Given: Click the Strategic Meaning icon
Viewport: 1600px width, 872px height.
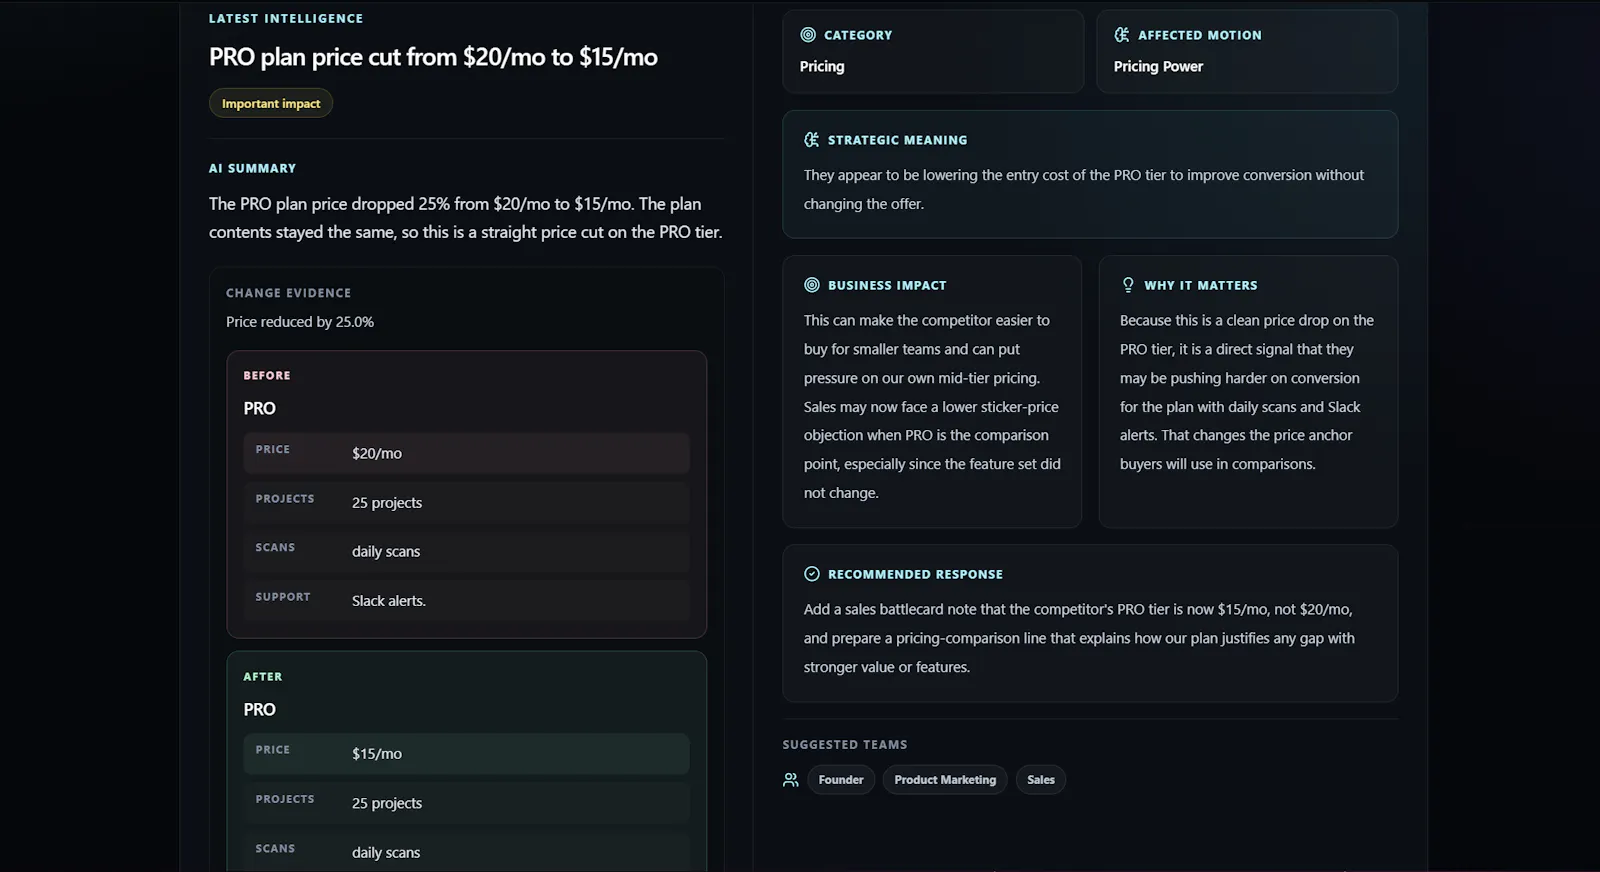Looking at the screenshot, I should [x=812, y=140].
